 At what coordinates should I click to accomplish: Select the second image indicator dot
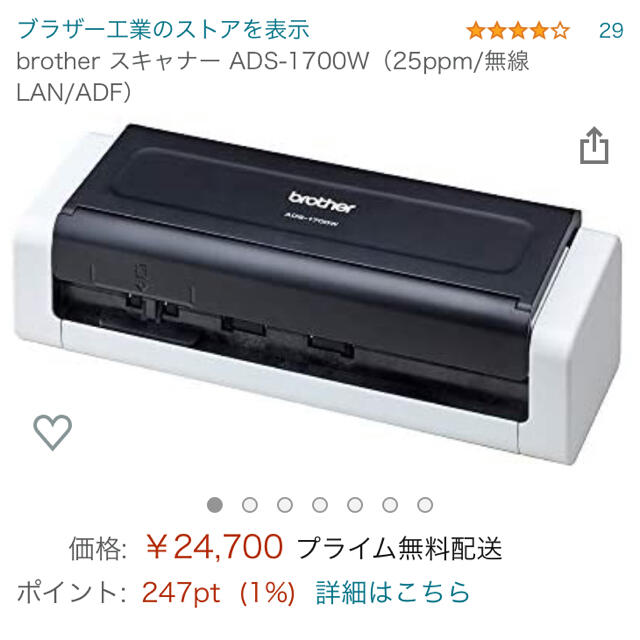point(250,505)
